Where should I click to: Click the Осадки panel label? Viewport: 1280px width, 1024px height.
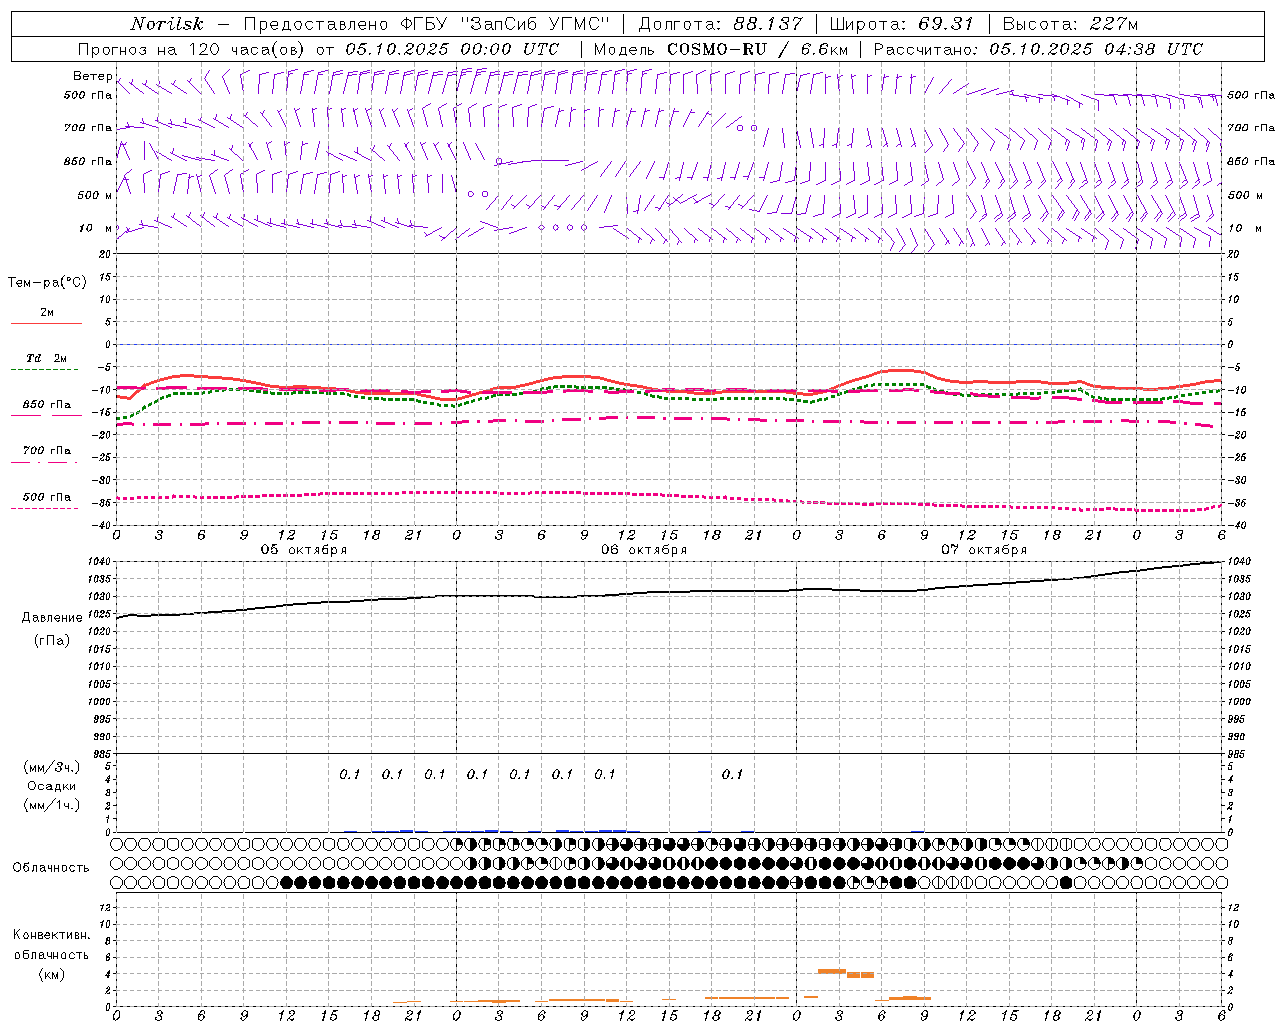tap(51, 786)
